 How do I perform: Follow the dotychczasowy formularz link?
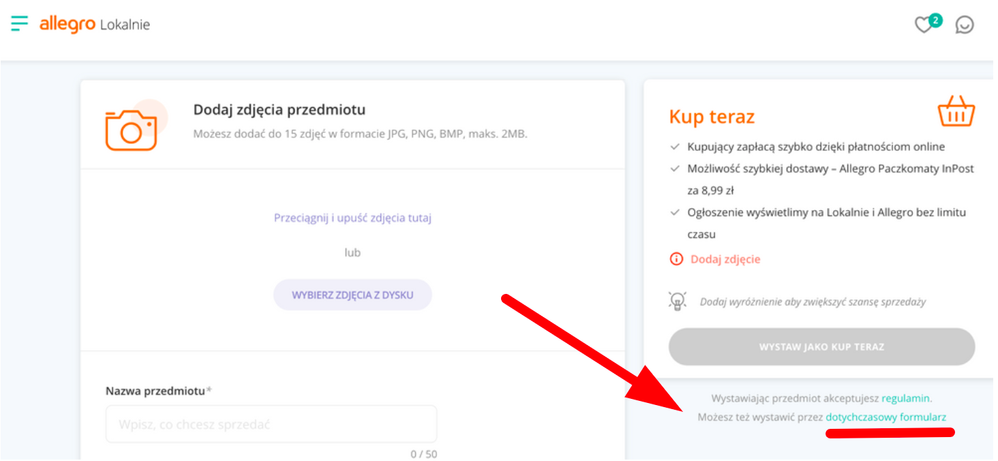coord(885,416)
